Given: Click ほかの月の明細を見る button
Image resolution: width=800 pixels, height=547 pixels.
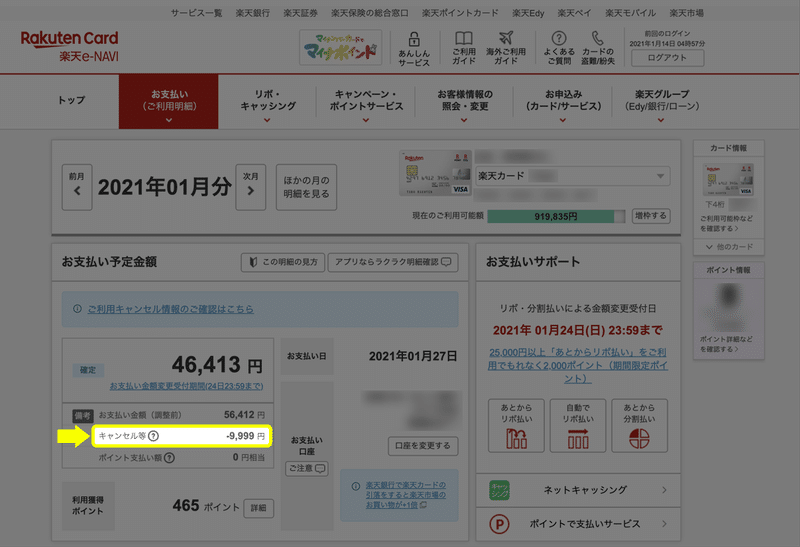Looking at the screenshot, I should (x=306, y=187).
